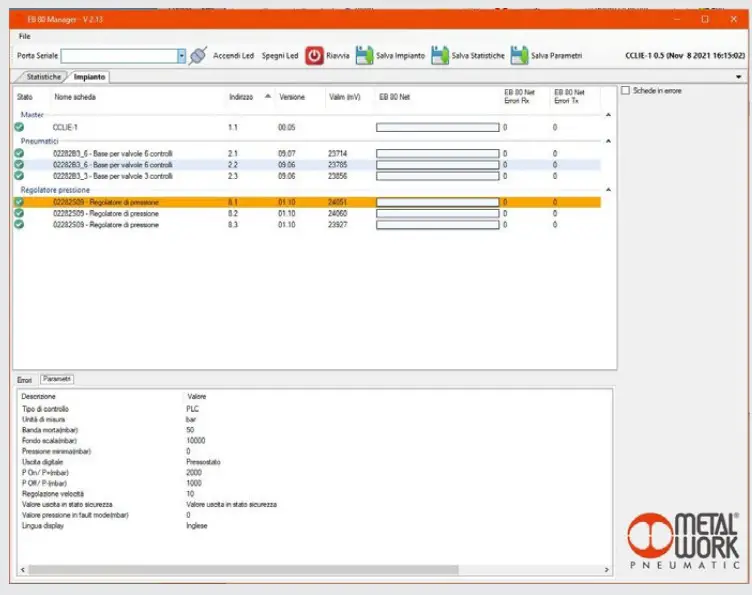Click the Salva Statistiche floppy disk icon
The width and height of the screenshot is (752, 595).
[x=440, y=56]
